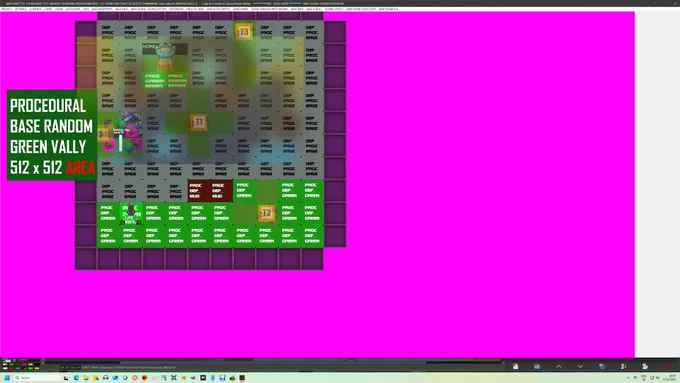Click the Procedural Base Random Green Vally label
The height and width of the screenshot is (383, 680).
(52, 135)
